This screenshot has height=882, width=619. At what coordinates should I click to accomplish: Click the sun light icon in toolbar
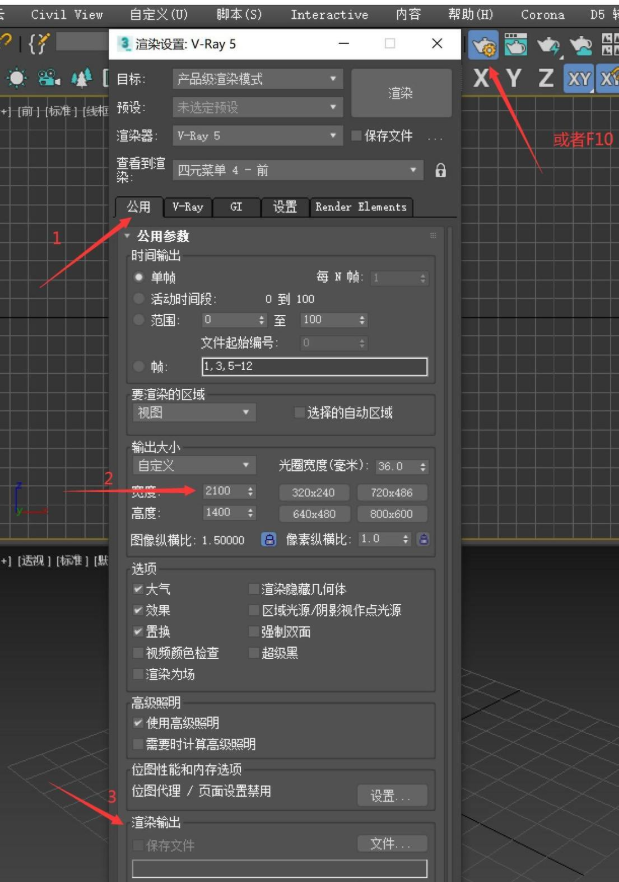(16, 78)
